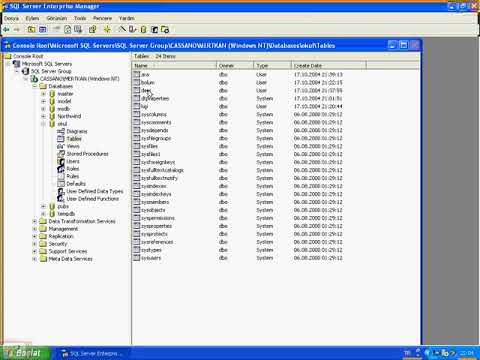
Task: Expand the Data Transformation Services folder
Action: tap(34, 221)
